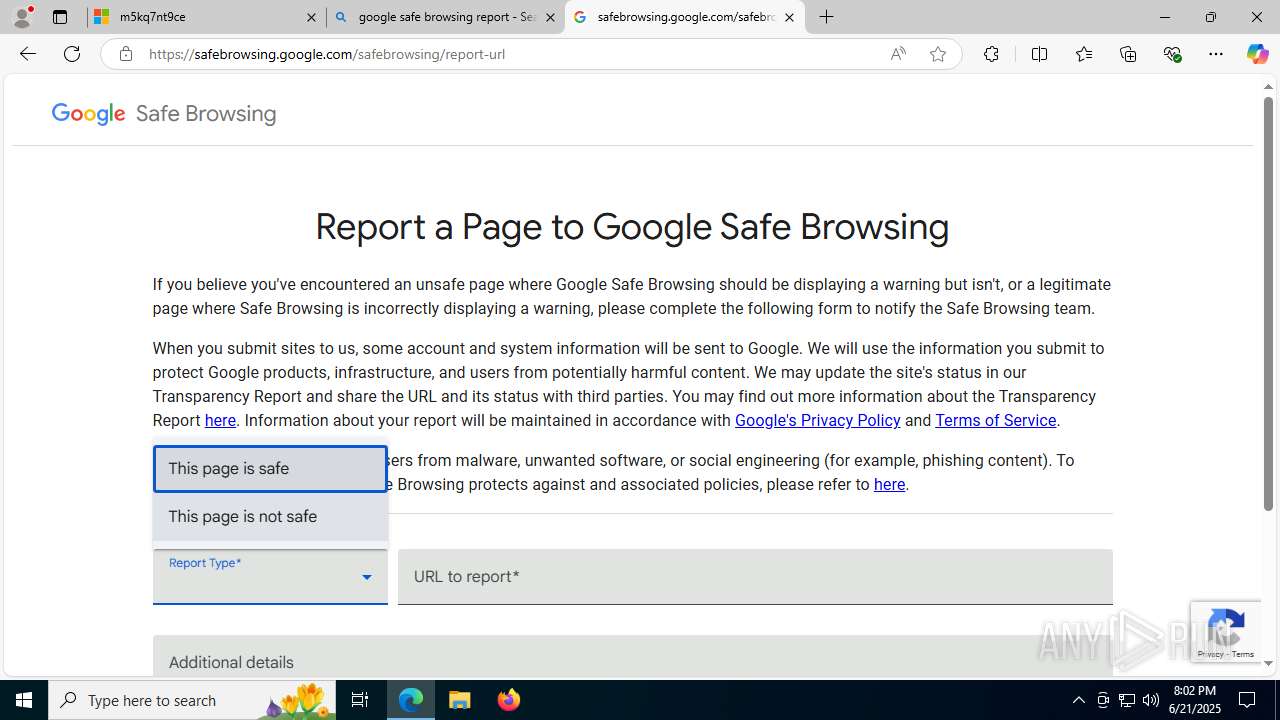The image size is (1280, 720).
Task: Close the m5kq7nt9ce tab
Action: pyautogui.click(x=311, y=17)
